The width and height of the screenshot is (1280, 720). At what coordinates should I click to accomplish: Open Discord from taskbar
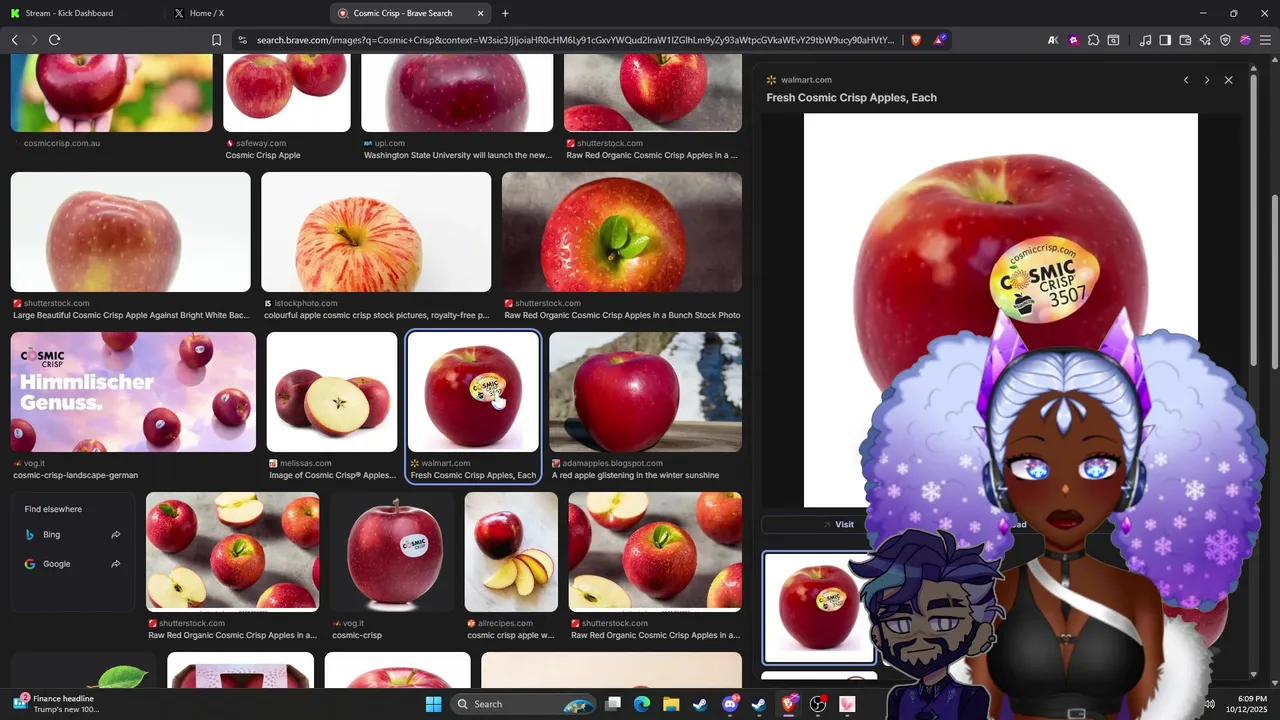pyautogui.click(x=730, y=704)
